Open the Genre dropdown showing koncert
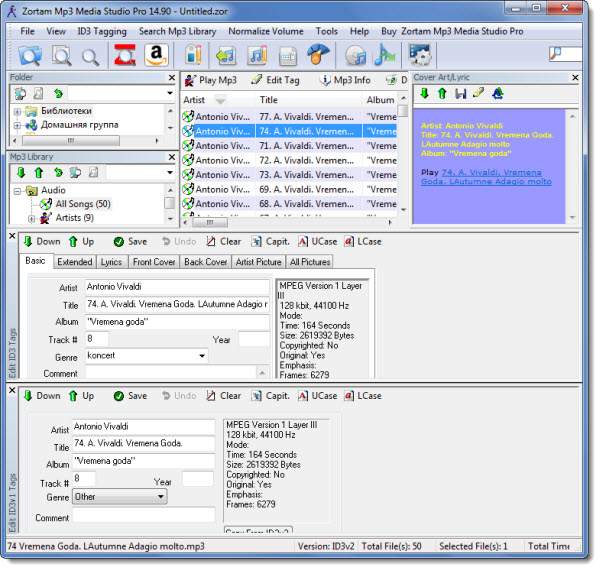The width and height of the screenshot is (600, 570). click(x=201, y=355)
